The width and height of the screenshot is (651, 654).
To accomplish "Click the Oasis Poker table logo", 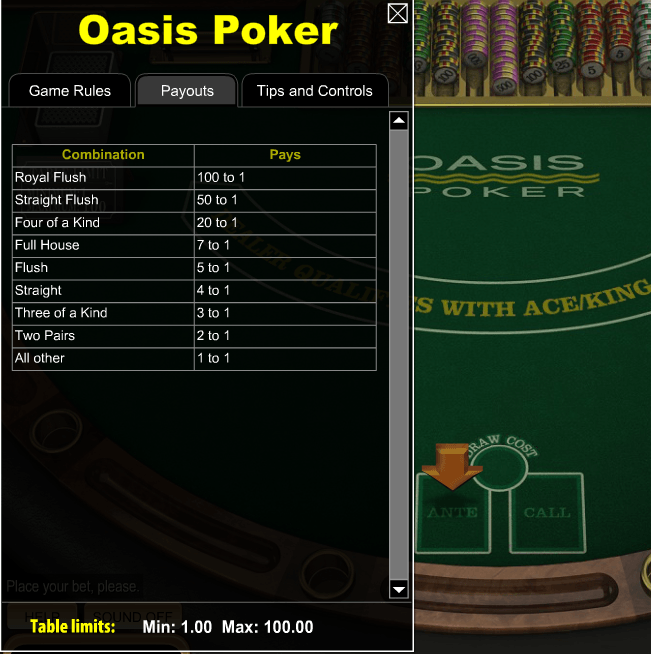I will pyautogui.click(x=500, y=176).
